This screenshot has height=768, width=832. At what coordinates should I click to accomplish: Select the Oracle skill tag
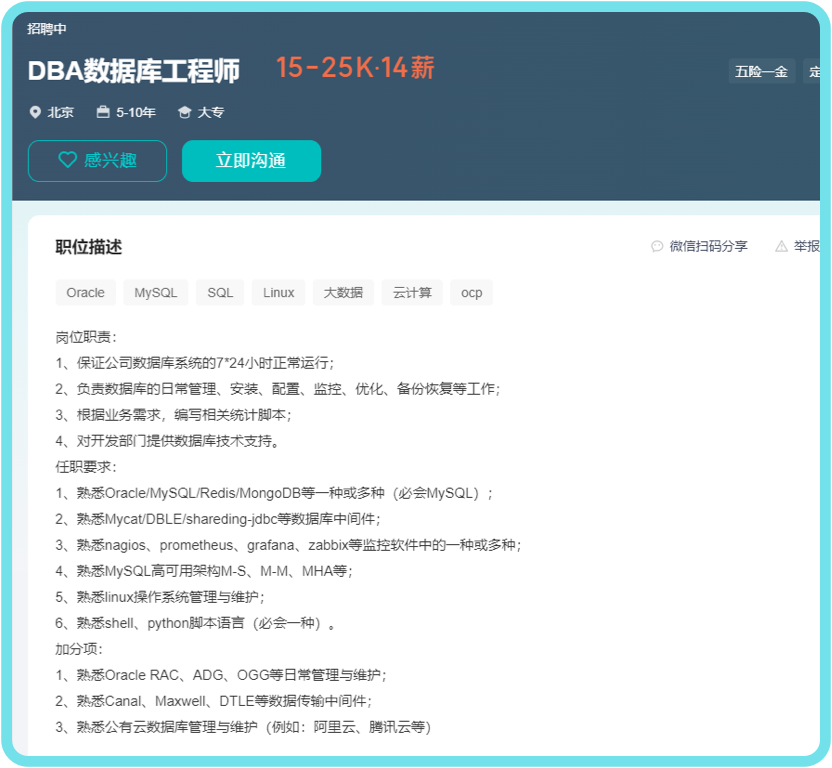point(85,293)
